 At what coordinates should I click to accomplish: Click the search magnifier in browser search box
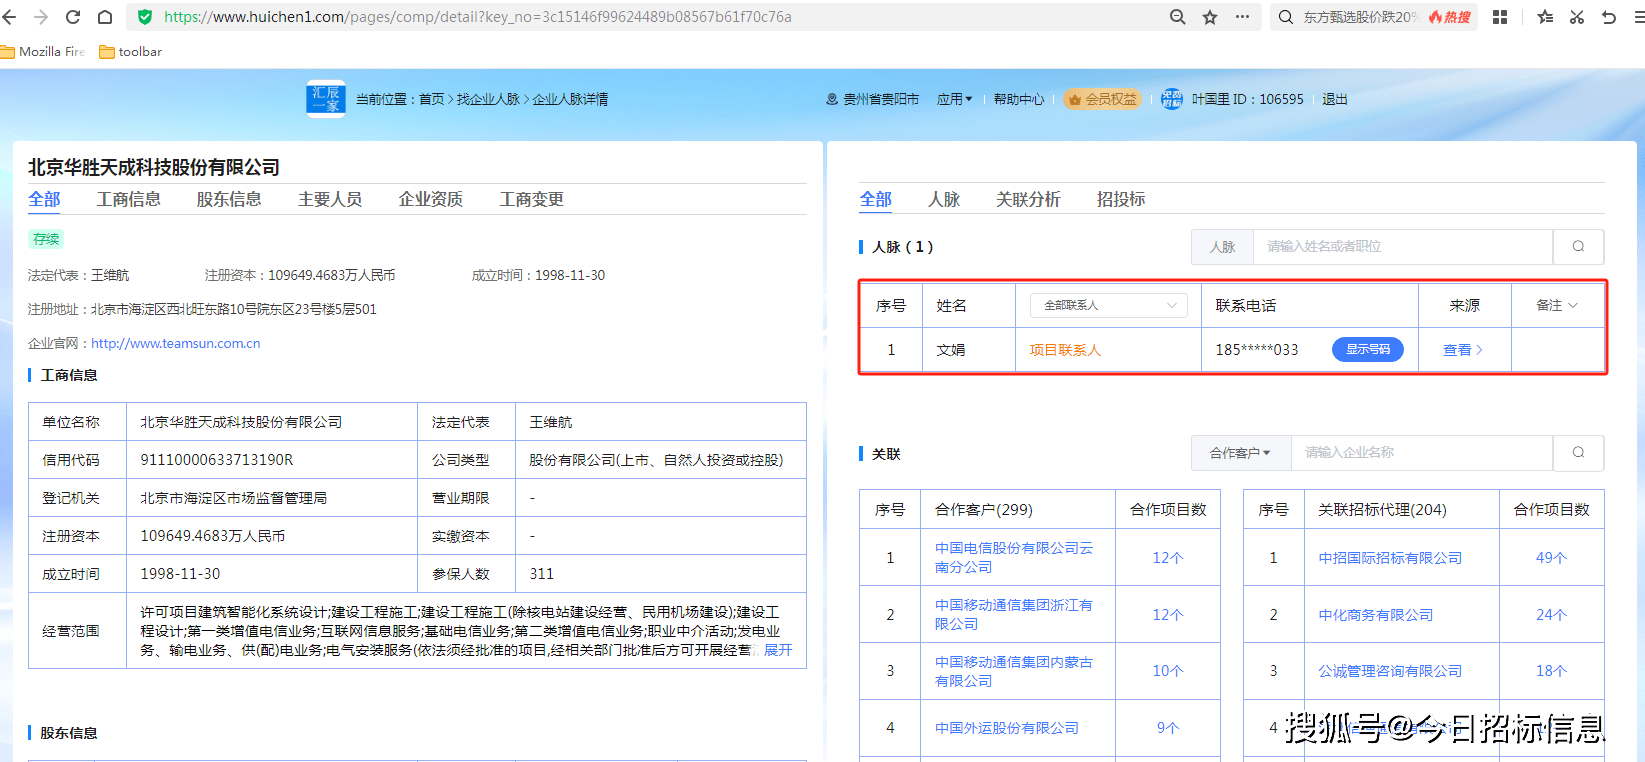1286,17
